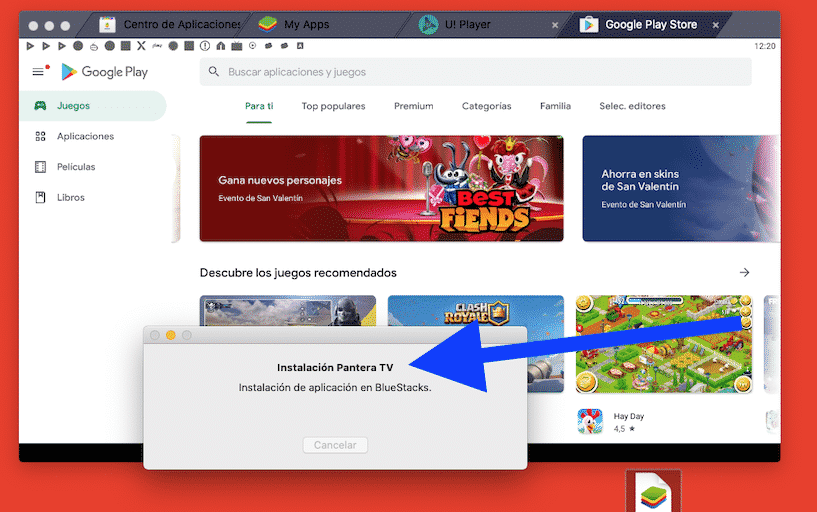Switch to the 'Para ti' tab
The width and height of the screenshot is (817, 512).
[x=259, y=106]
